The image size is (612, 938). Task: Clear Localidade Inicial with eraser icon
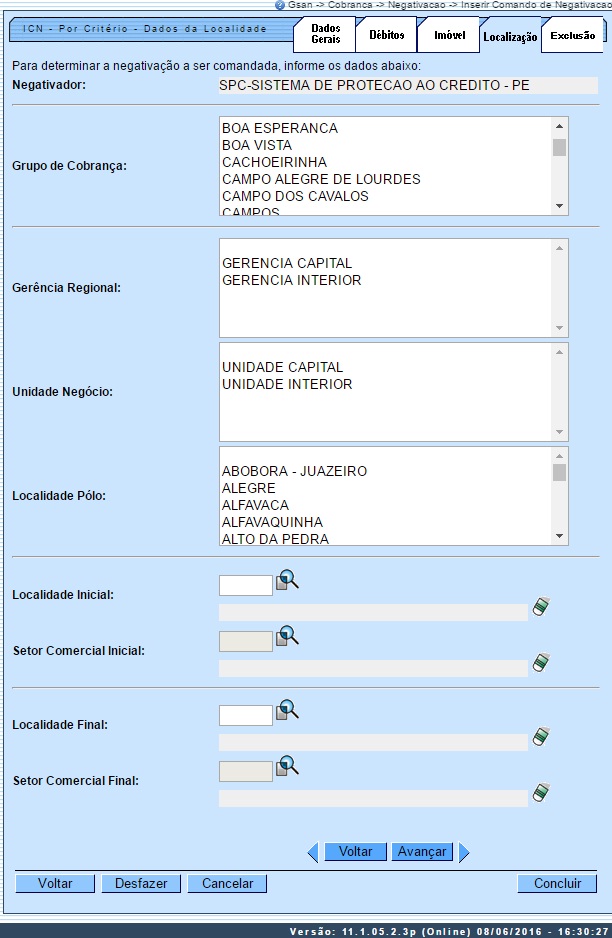point(541,607)
